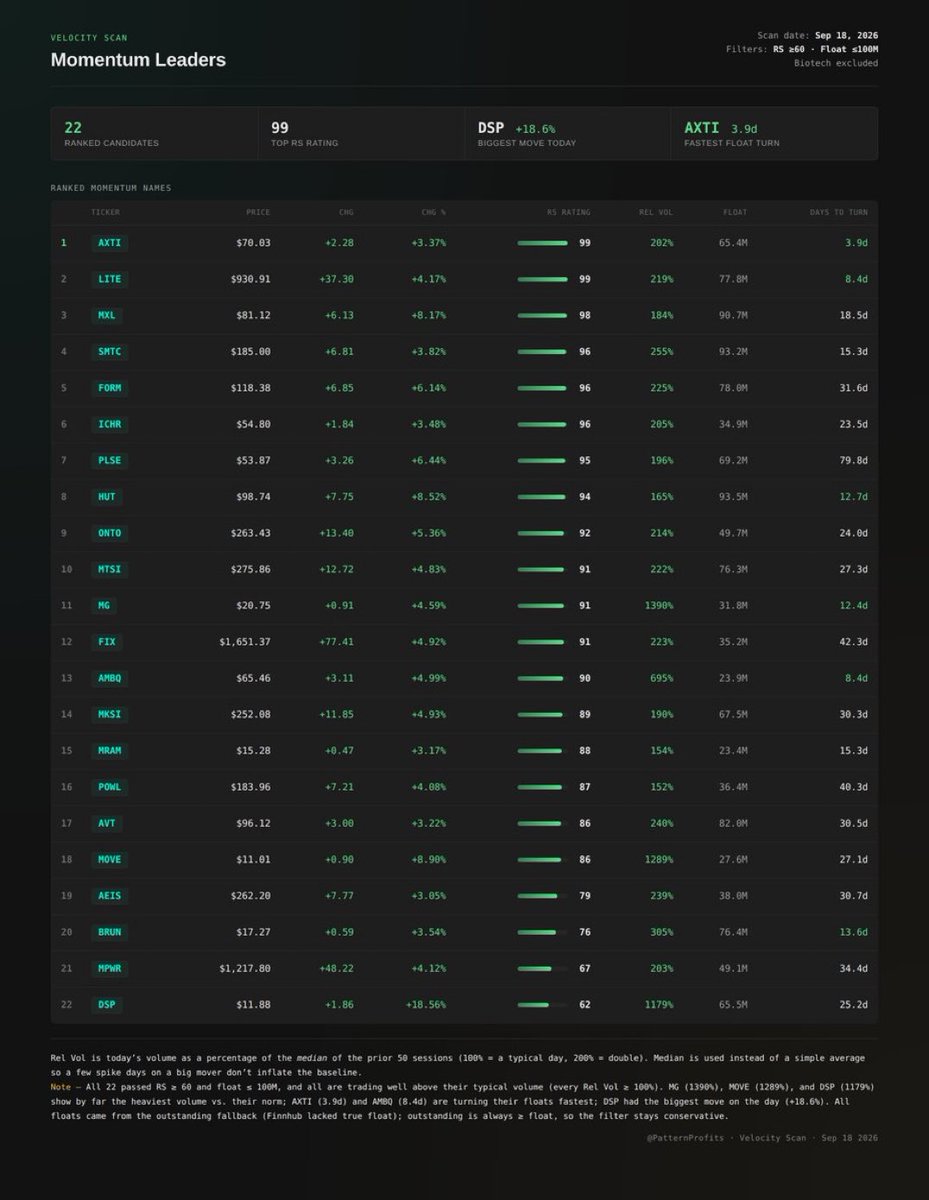This screenshot has width=929, height=1200.
Task: Click the 695% rel vol value
Action: (662, 678)
